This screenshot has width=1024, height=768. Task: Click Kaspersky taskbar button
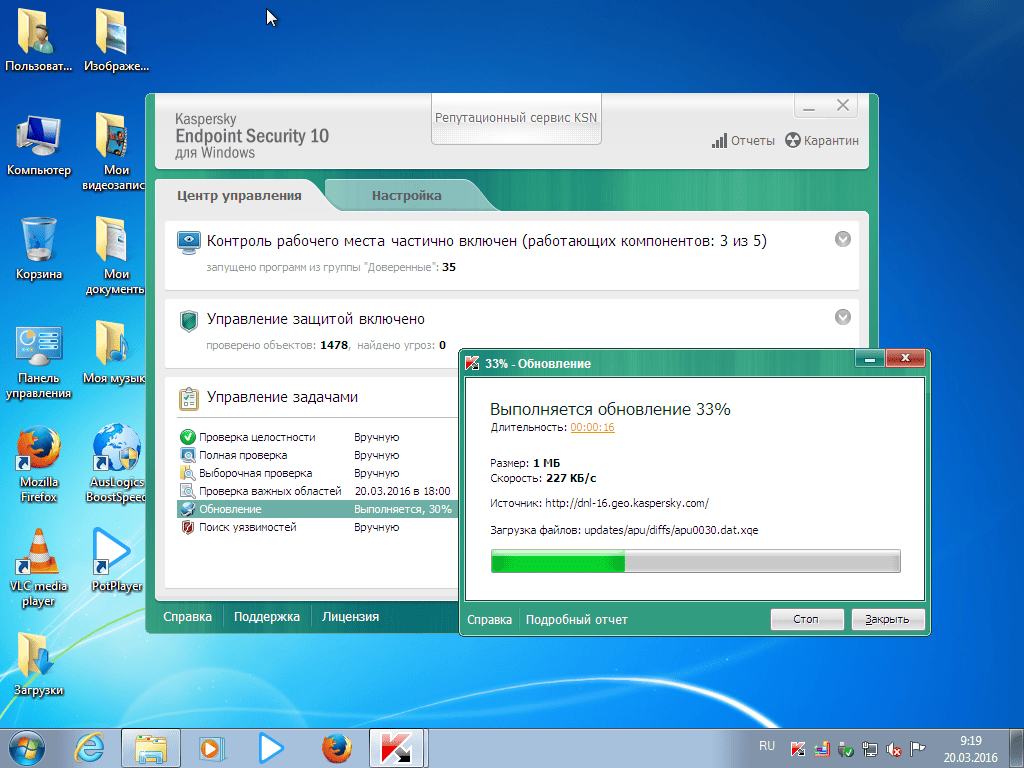pyautogui.click(x=396, y=748)
